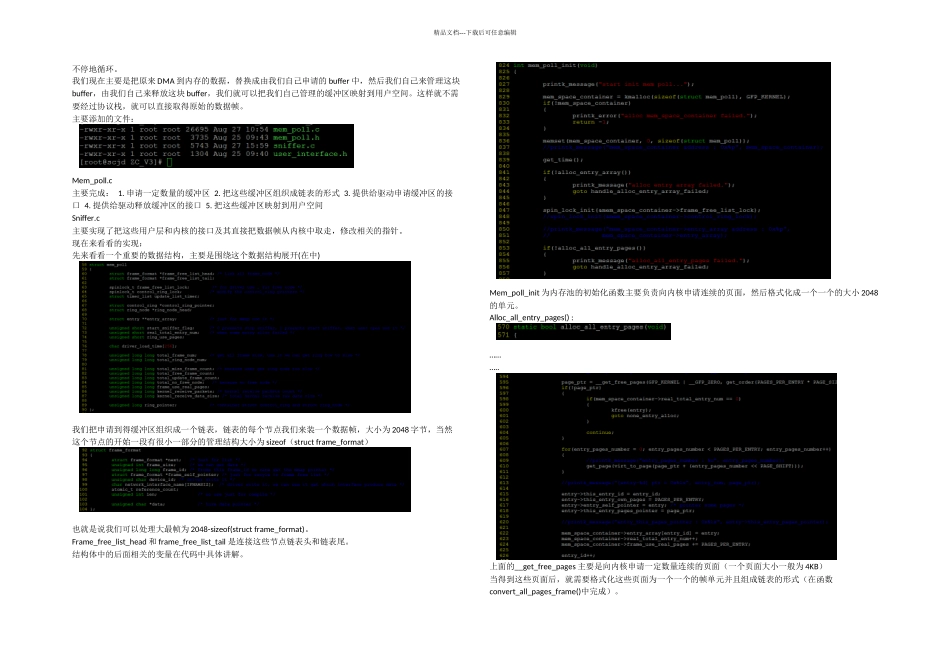
Task: Click the line '先来看看一个重要的数据结构'
Action: [196, 256]
